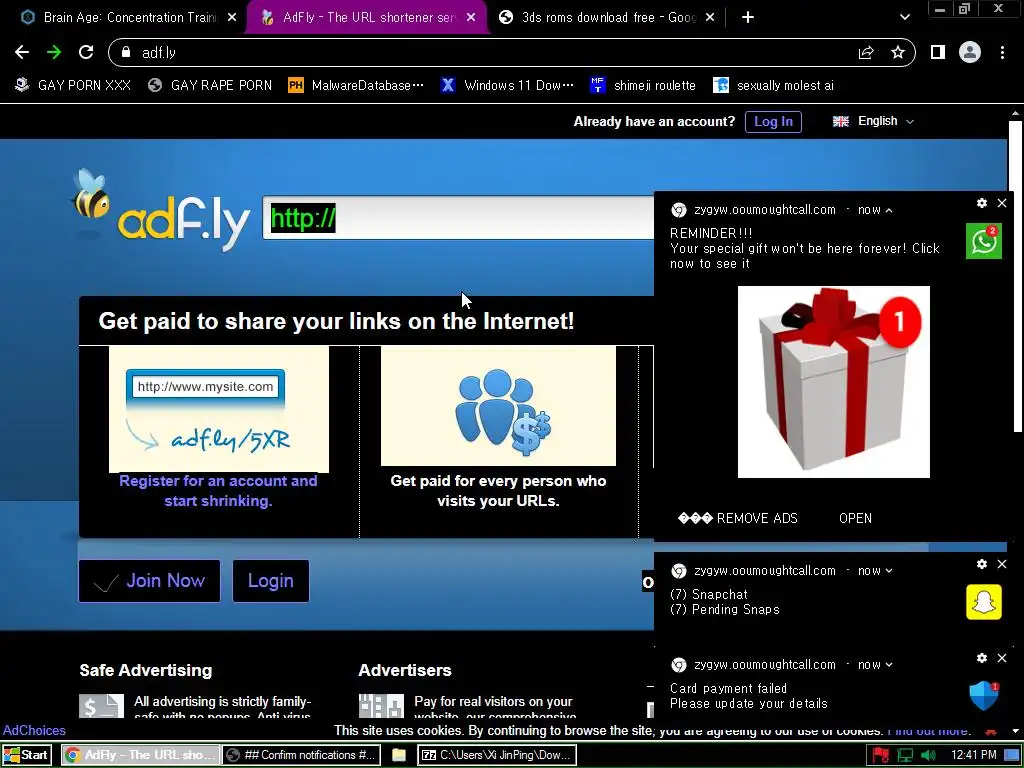Expand the Snapchat notification chevron
The width and height of the screenshot is (1024, 768).
click(x=889, y=571)
